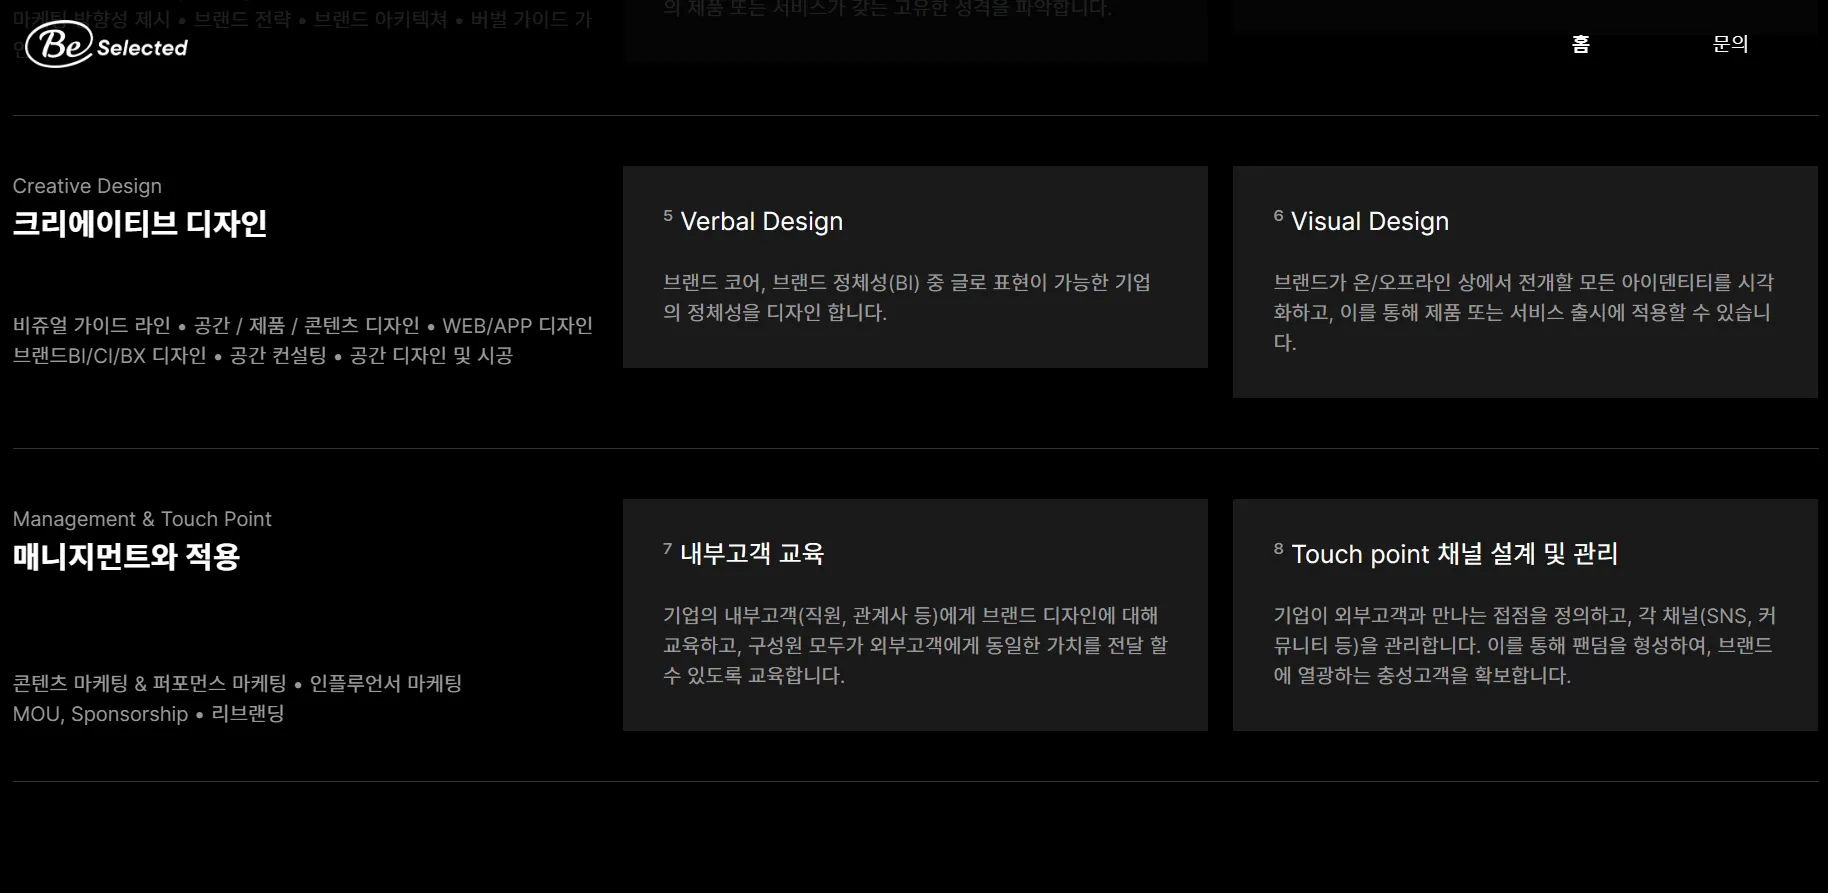Click the 내부고객 교육 description text

(915, 645)
